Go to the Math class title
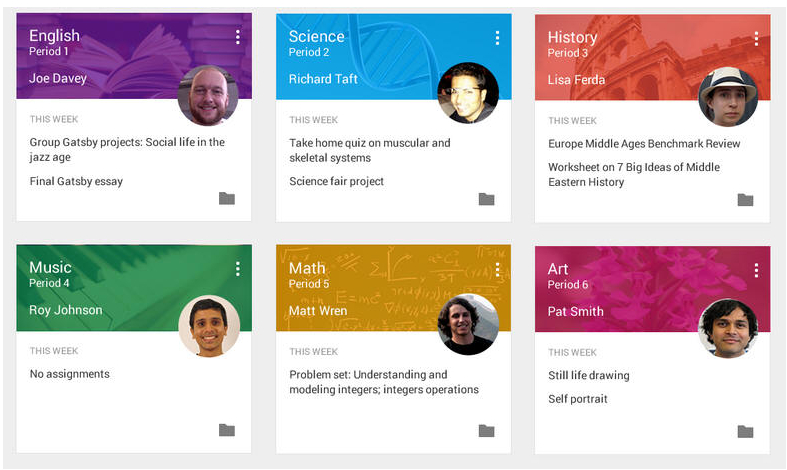 (307, 268)
